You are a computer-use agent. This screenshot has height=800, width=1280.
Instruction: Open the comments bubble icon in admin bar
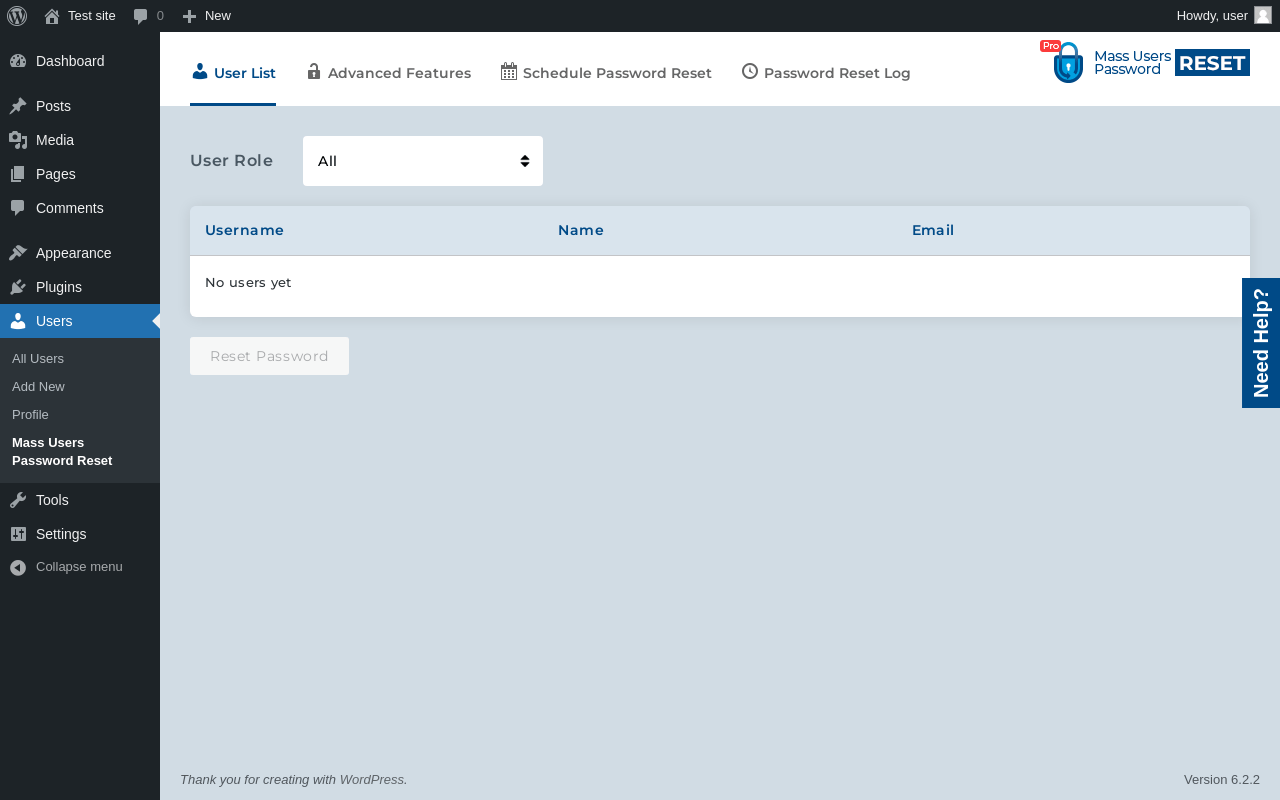[141, 16]
